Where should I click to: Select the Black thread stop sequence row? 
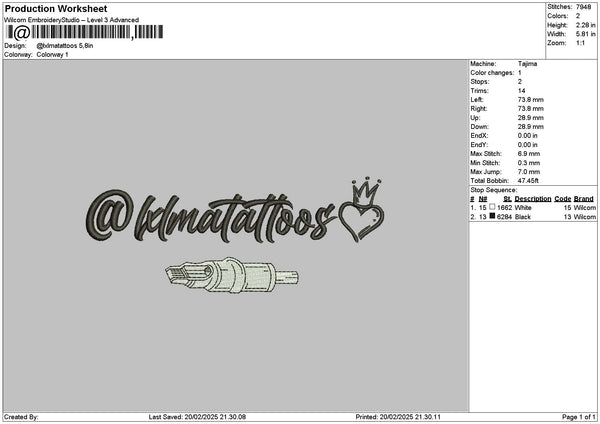[533, 216]
